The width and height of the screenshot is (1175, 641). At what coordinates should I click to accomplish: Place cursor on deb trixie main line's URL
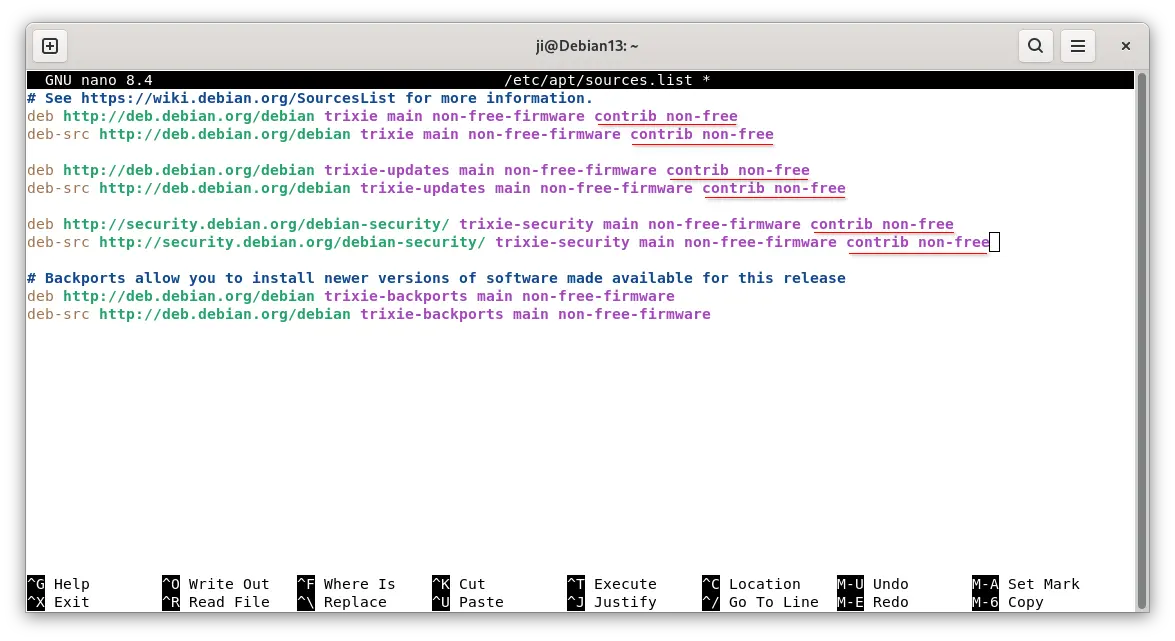click(189, 116)
